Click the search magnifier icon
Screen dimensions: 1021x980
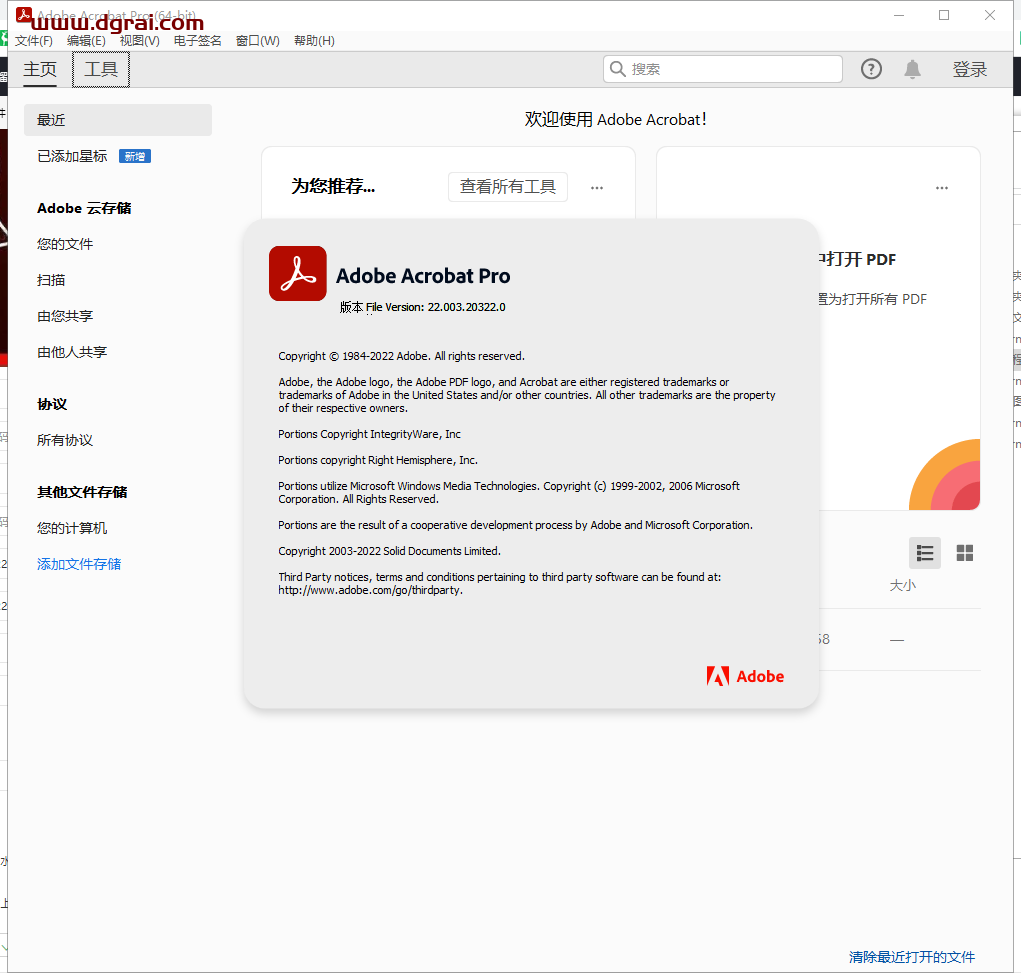click(x=618, y=69)
